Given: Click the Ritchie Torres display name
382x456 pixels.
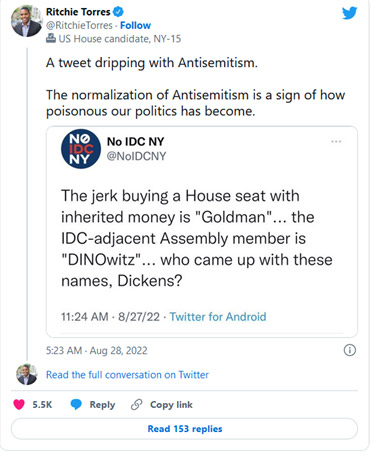Looking at the screenshot, I should [78, 12].
